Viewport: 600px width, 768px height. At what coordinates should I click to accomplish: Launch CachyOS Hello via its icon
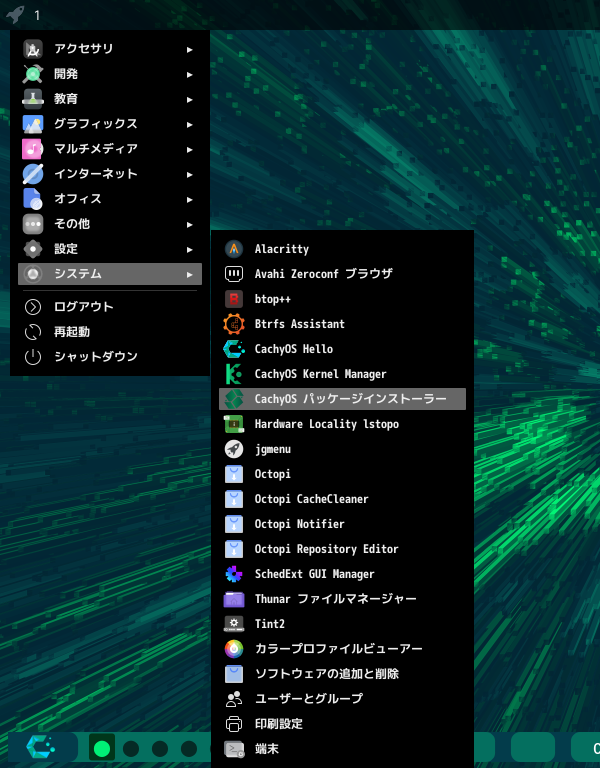pyautogui.click(x=234, y=349)
